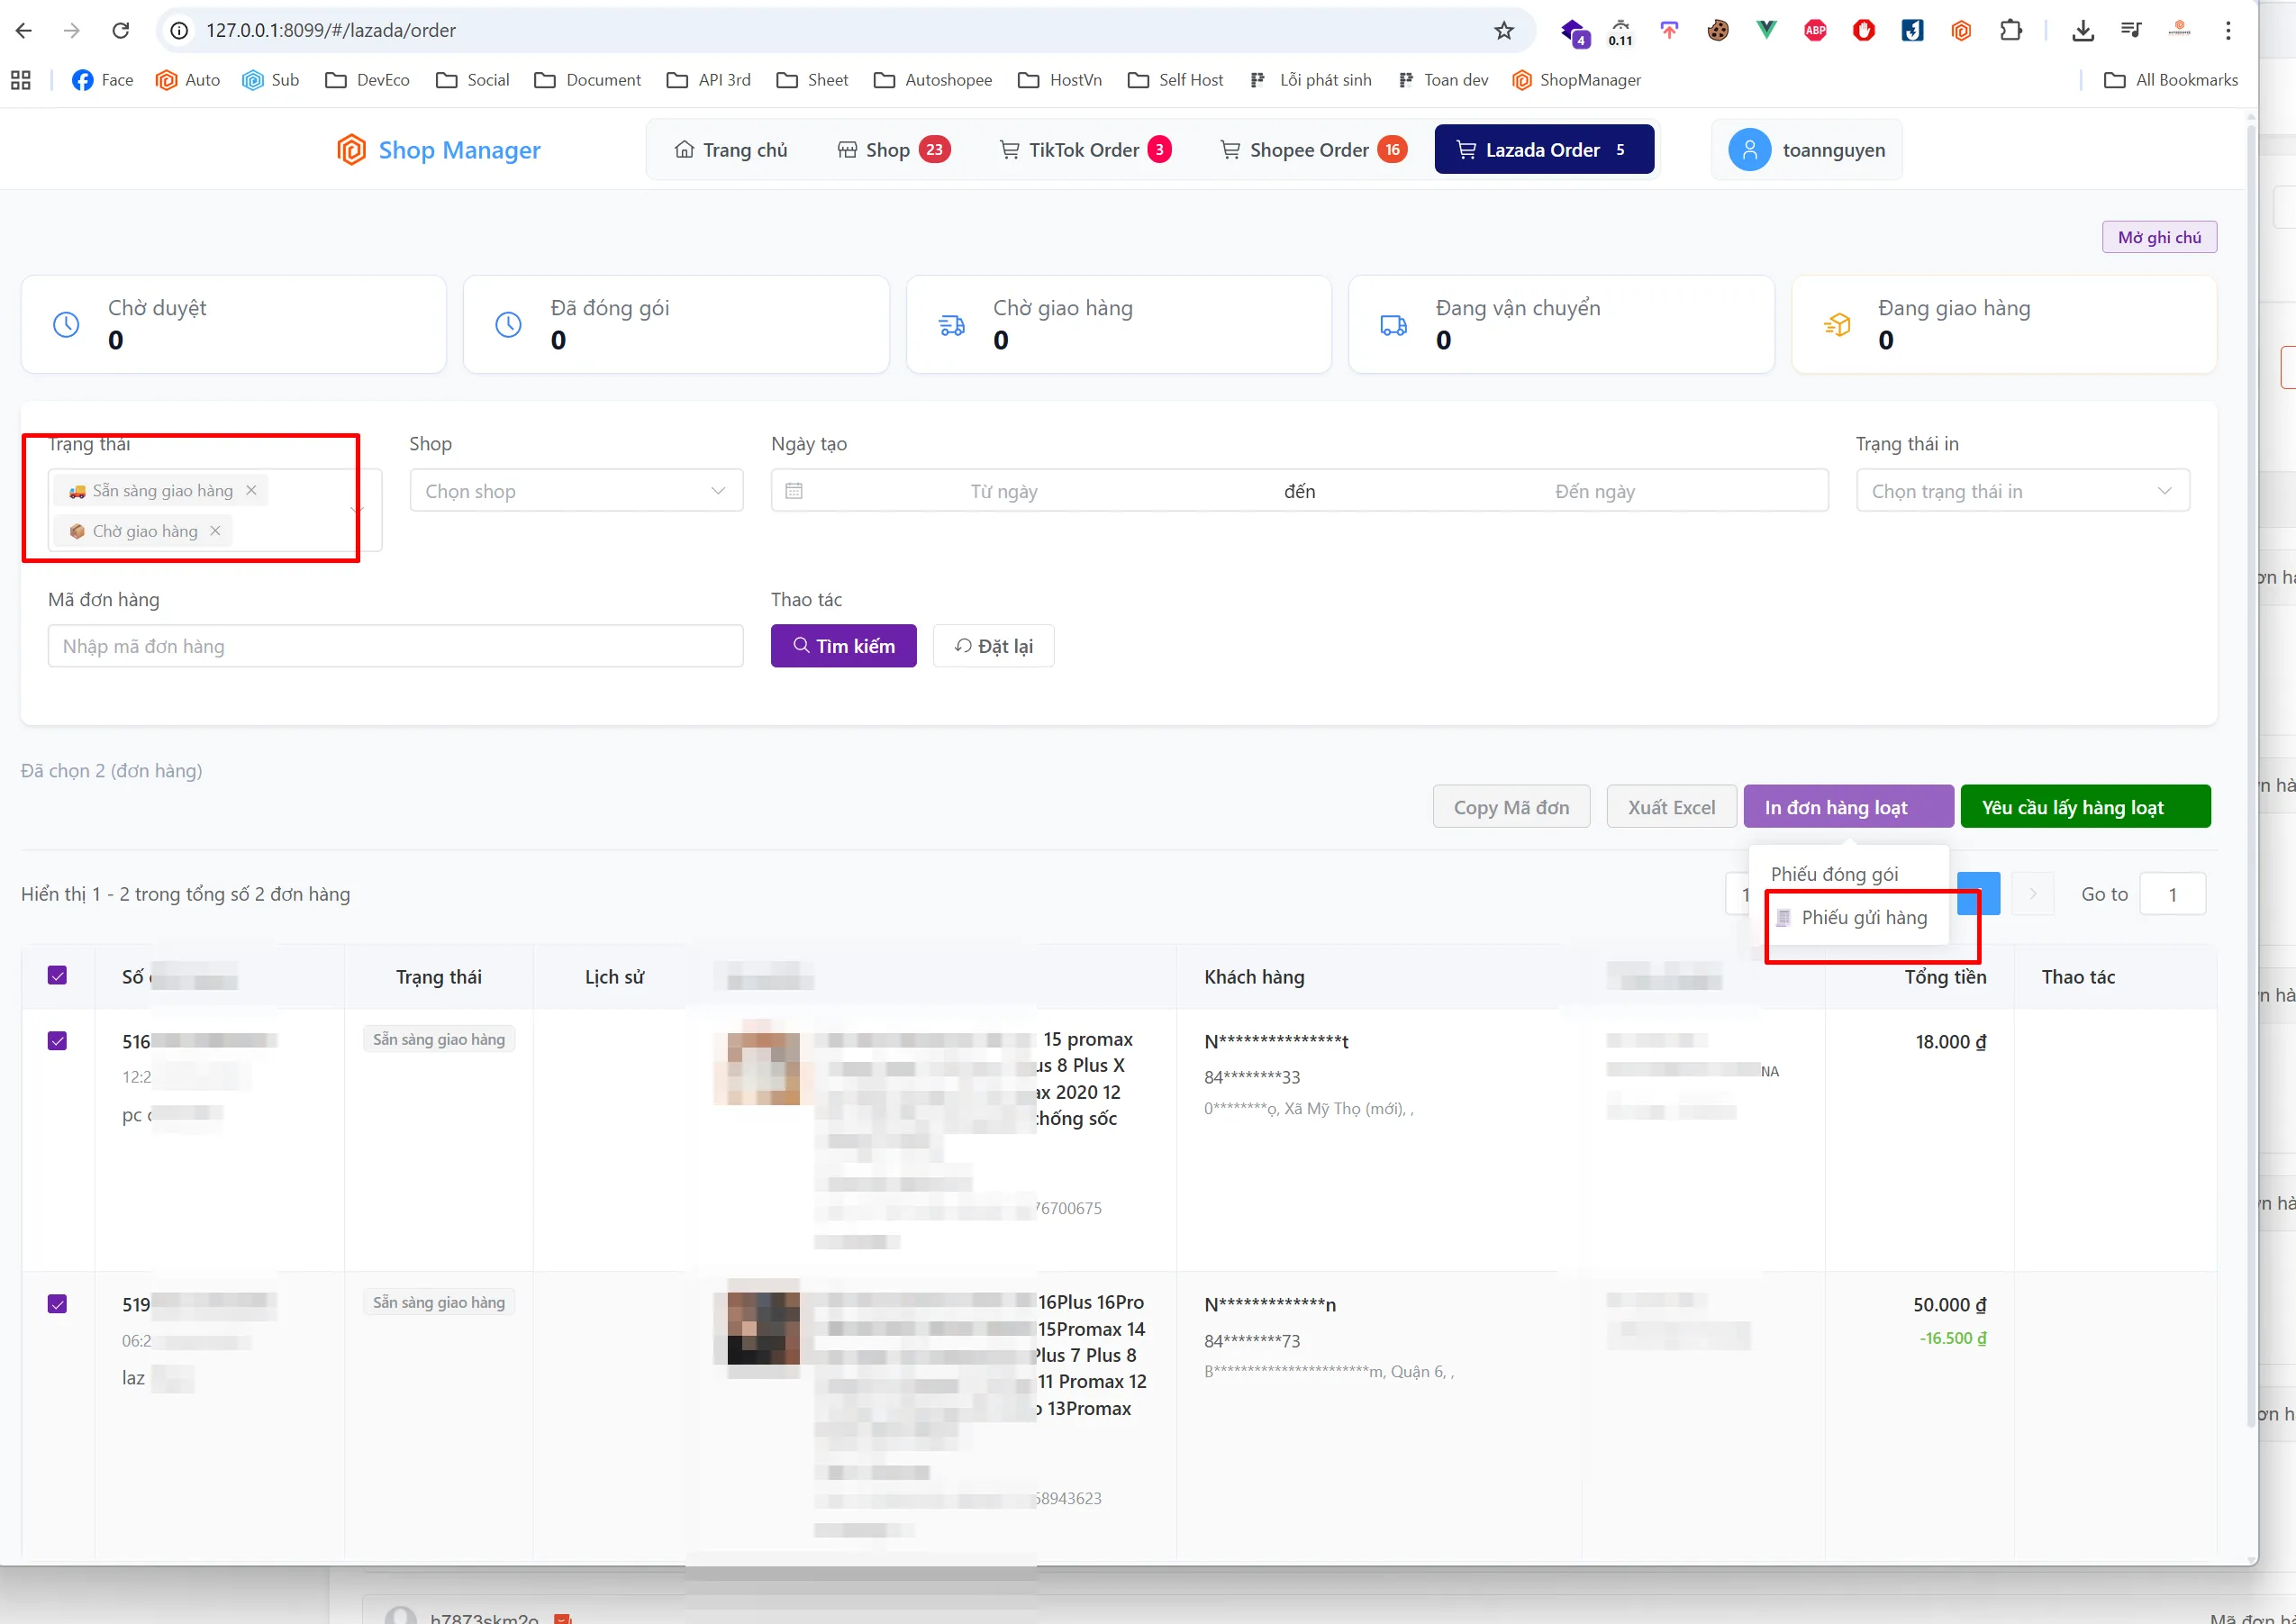Switch to TikTok Order tab
Viewport: 2296px width, 1624px height.
click(x=1085, y=150)
